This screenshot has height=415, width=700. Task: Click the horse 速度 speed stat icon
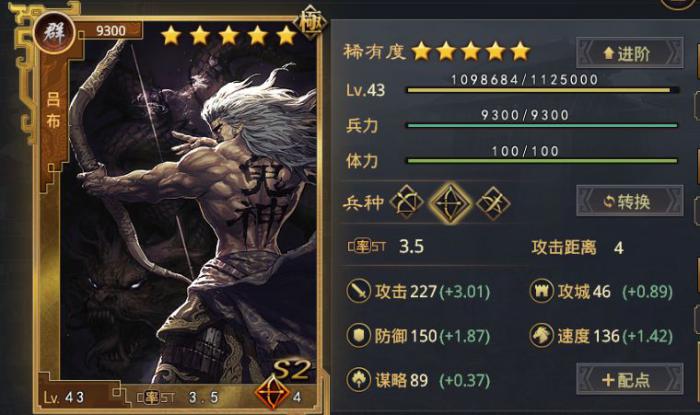(542, 336)
